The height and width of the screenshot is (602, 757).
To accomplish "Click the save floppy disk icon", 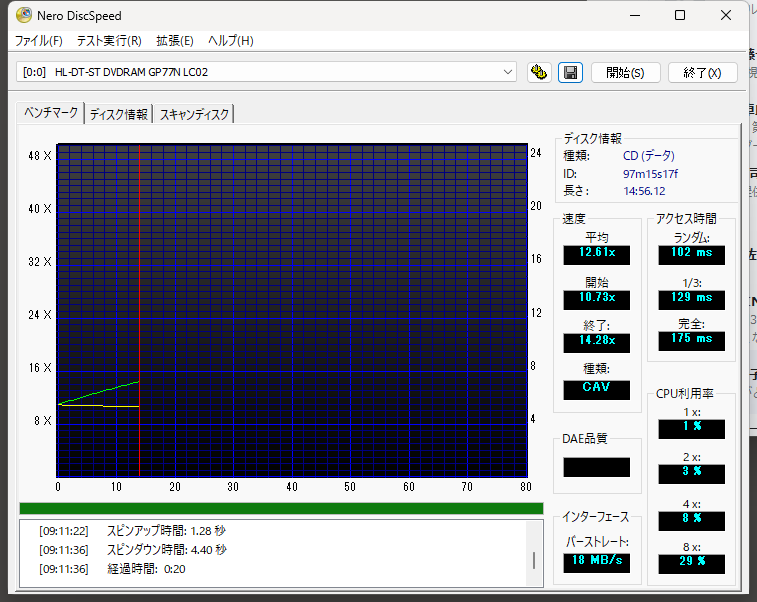I will (x=570, y=72).
